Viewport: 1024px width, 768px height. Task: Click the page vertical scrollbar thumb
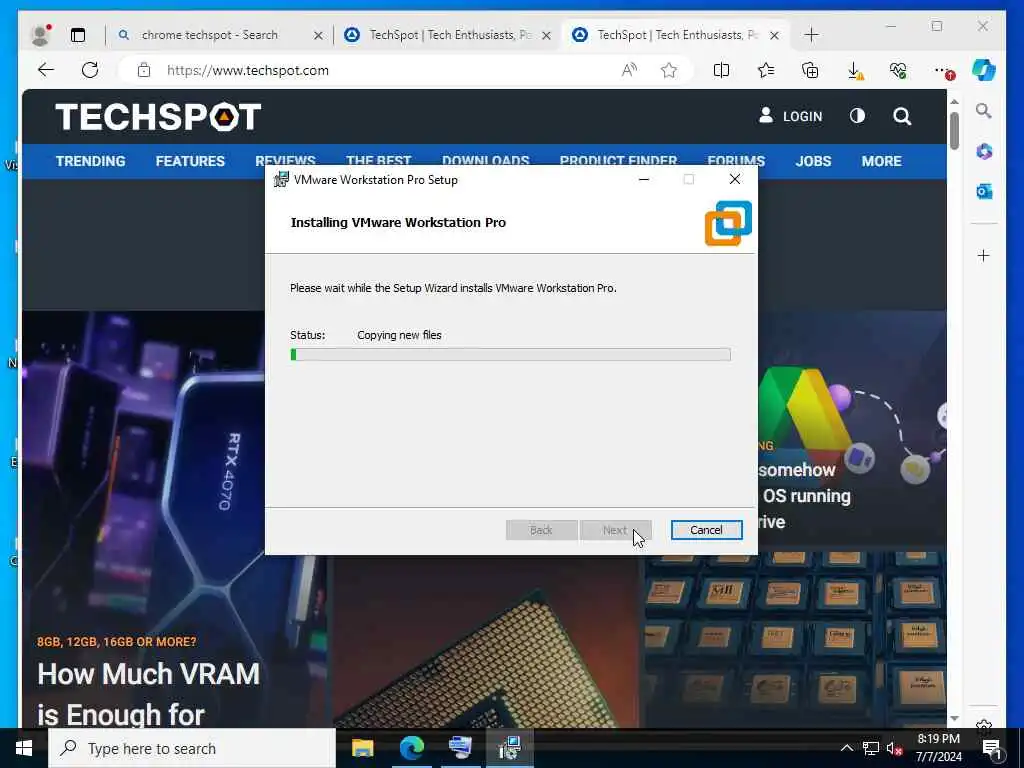(x=954, y=131)
